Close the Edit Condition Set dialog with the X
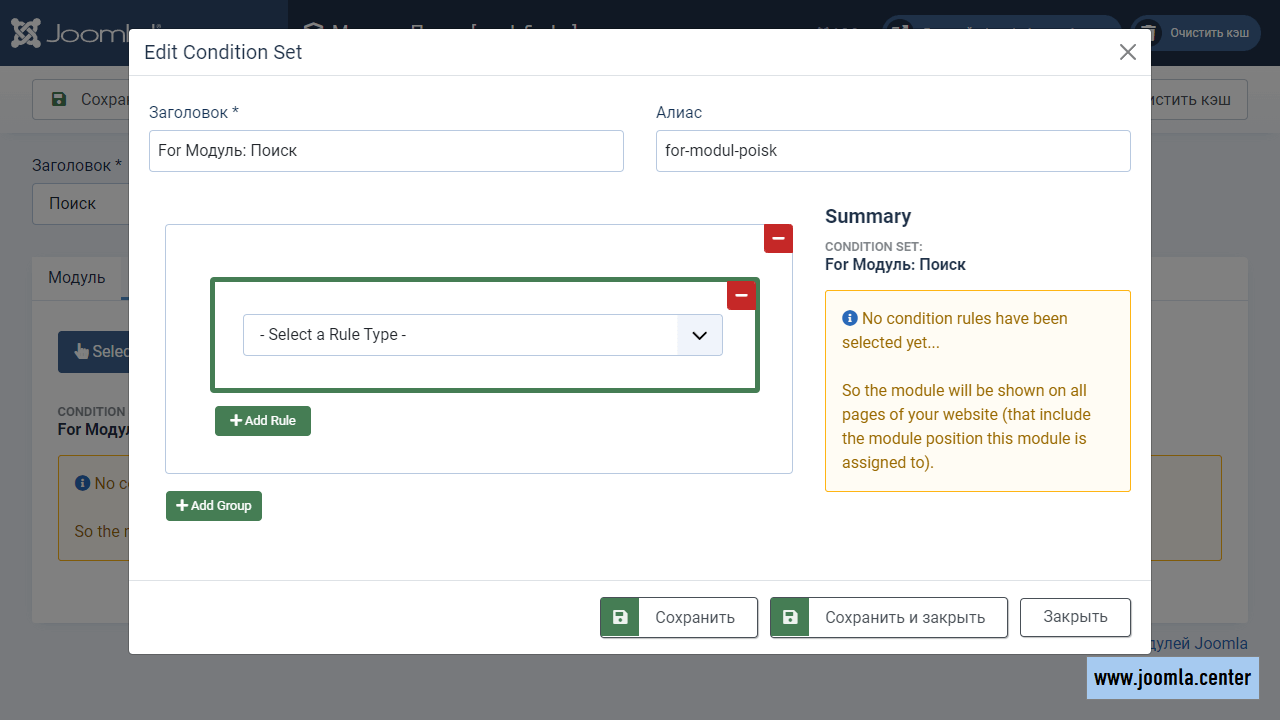Screen dimensions: 1280x720 (1127, 52)
